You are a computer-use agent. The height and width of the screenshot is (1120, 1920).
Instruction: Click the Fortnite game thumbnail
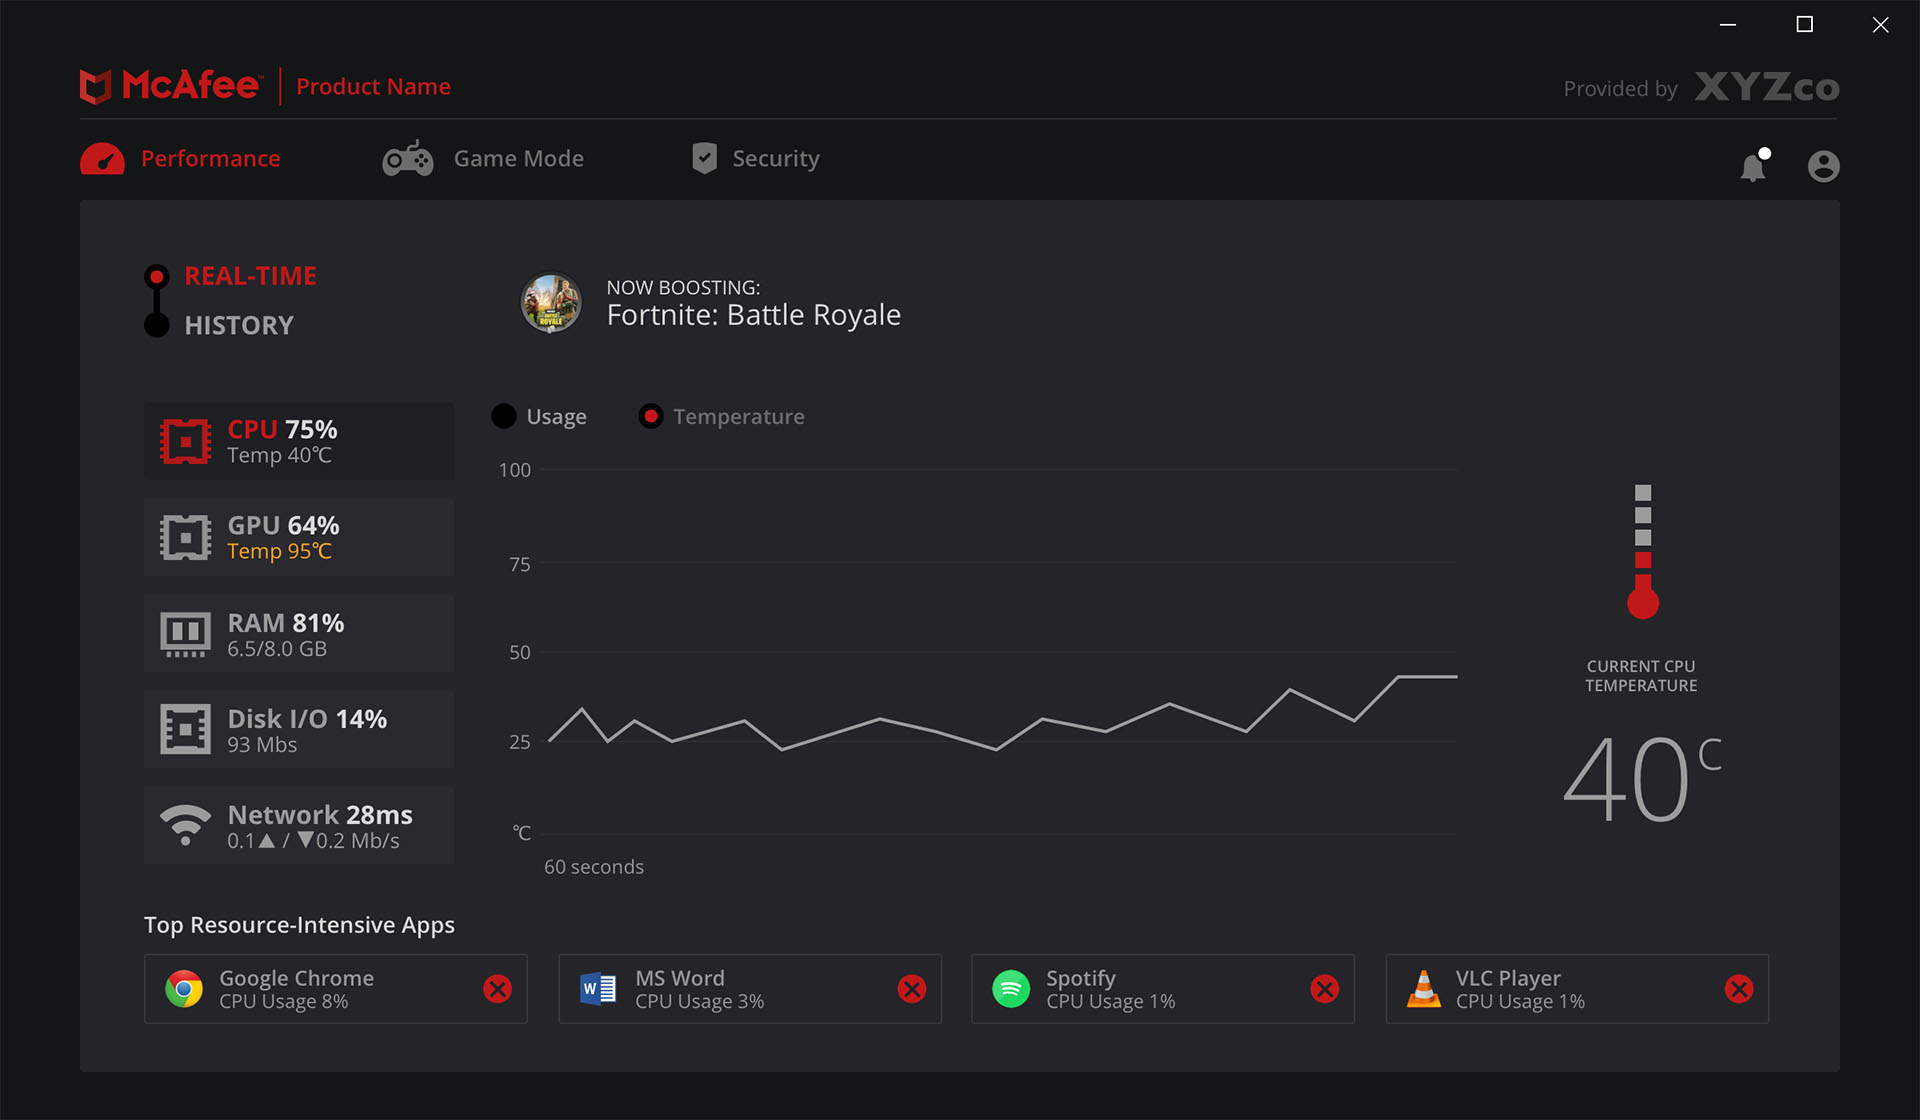(x=551, y=303)
